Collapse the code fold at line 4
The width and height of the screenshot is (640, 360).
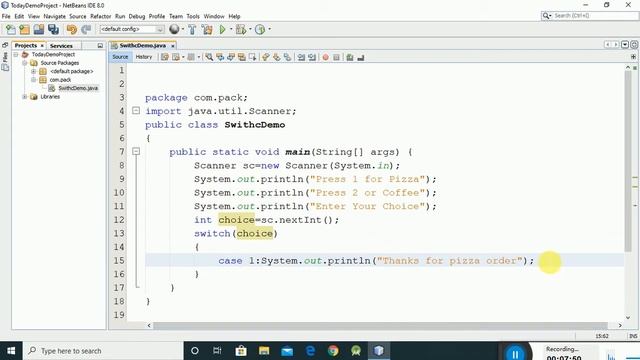pos(136,111)
